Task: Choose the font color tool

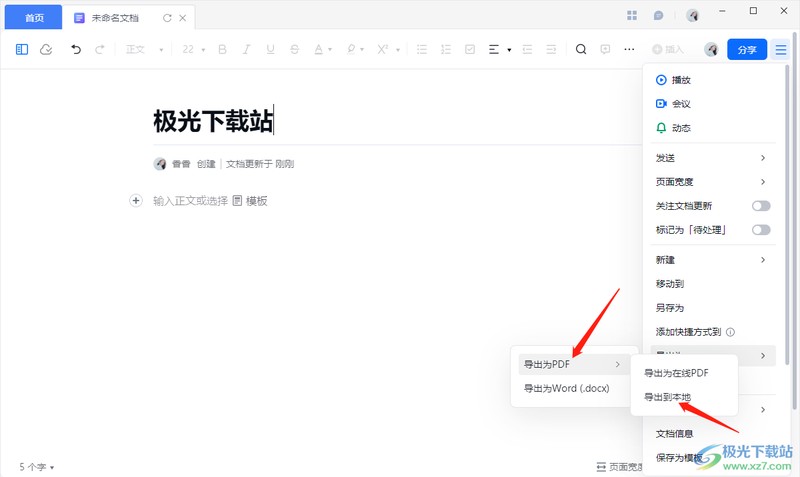Action: [x=318, y=49]
